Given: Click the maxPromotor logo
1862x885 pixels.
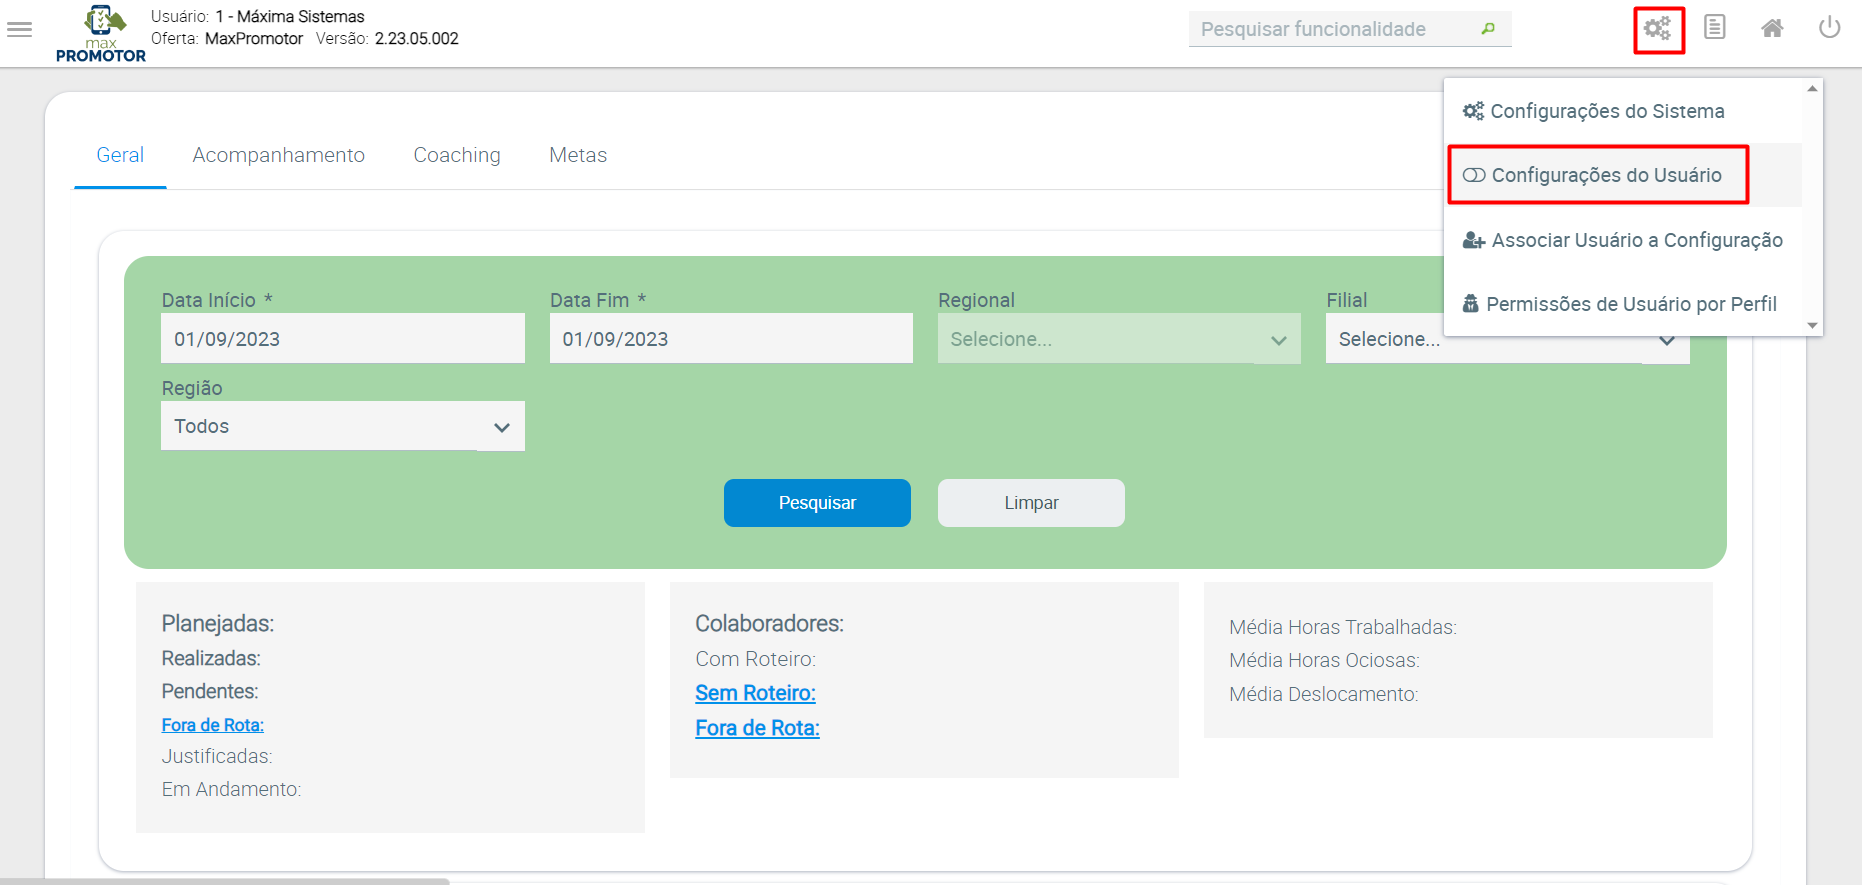Looking at the screenshot, I should tap(101, 34).
